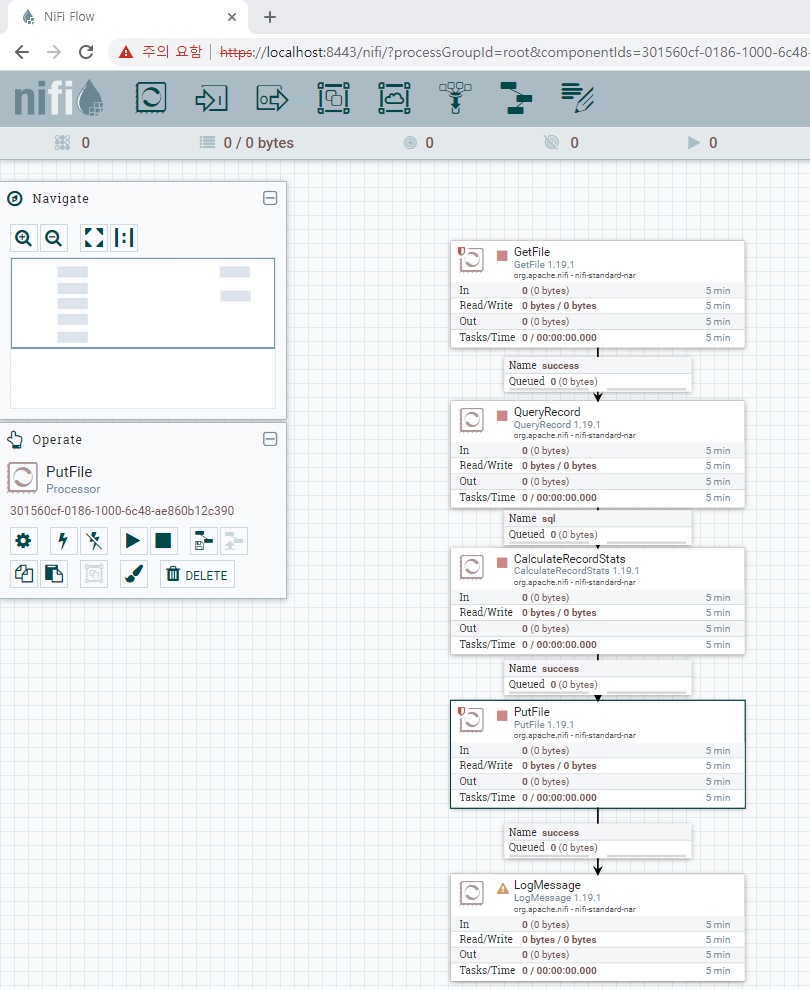Click the security warning indicator

[x=161, y=52]
